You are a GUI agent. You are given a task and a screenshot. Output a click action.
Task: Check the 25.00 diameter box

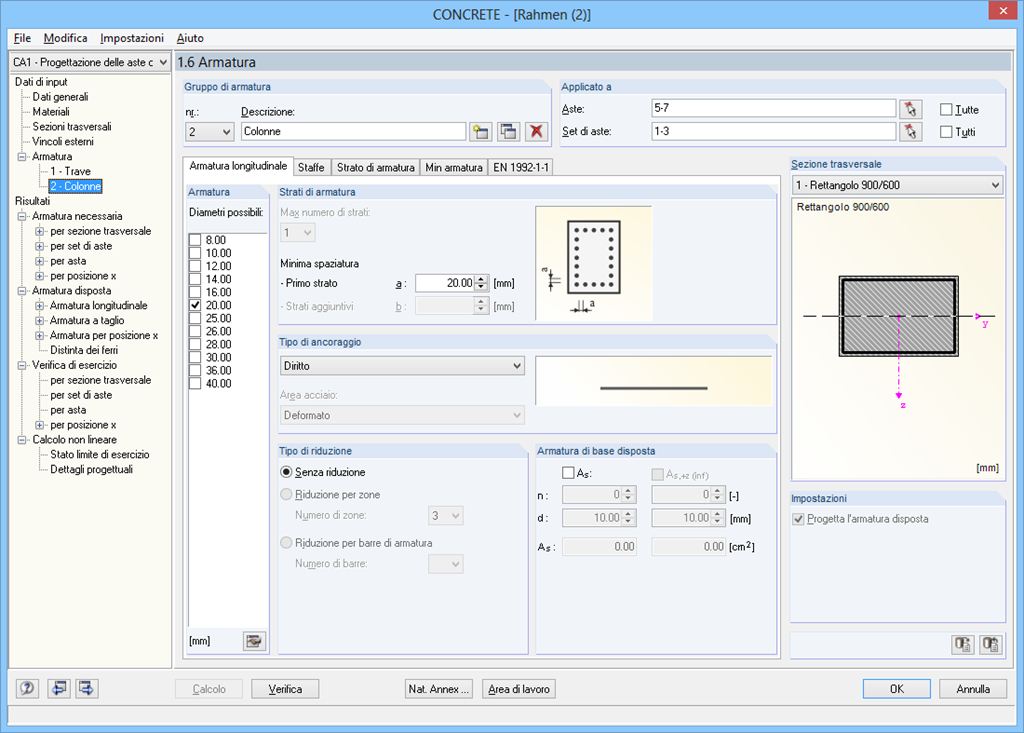pos(195,318)
